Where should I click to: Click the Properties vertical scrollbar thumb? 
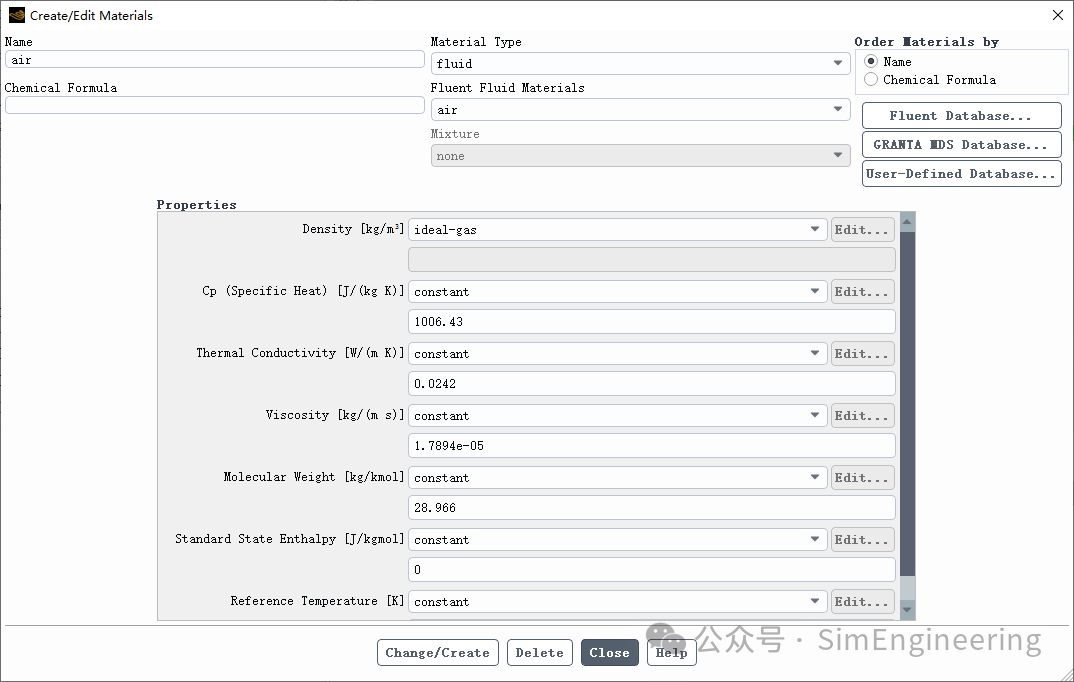[x=907, y=404]
